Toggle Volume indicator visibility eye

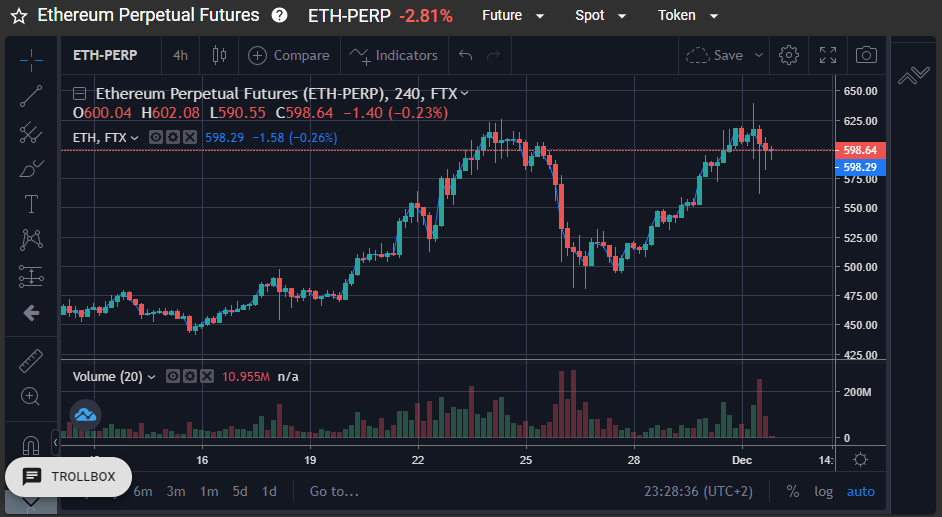[173, 376]
